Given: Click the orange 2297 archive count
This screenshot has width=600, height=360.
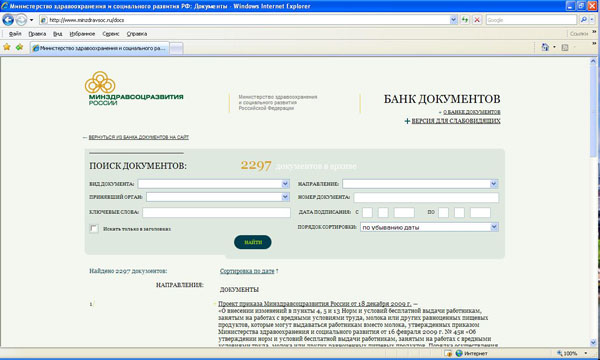Looking at the screenshot, I should 256,166.
